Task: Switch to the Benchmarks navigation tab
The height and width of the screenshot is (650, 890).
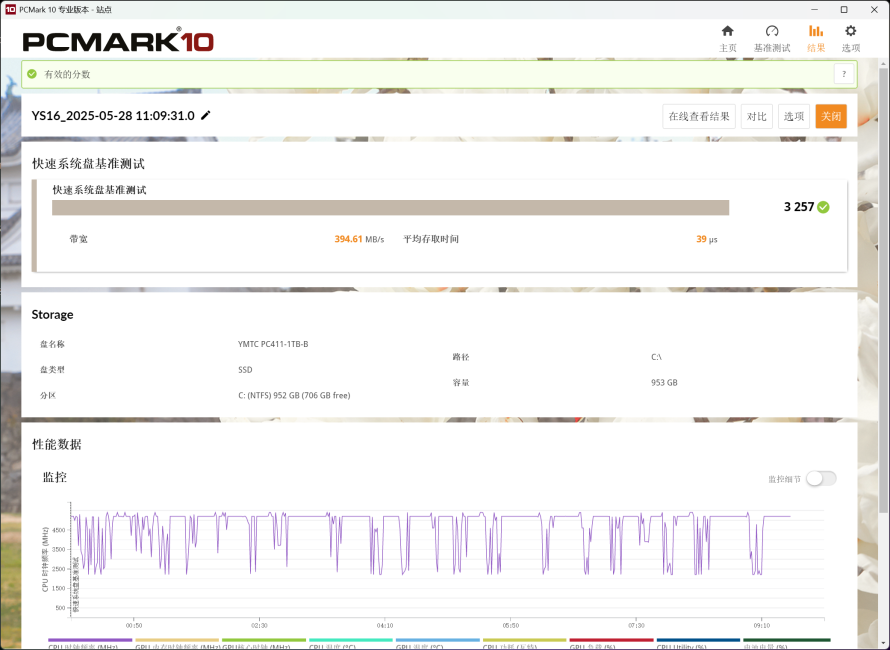Action: tap(772, 33)
